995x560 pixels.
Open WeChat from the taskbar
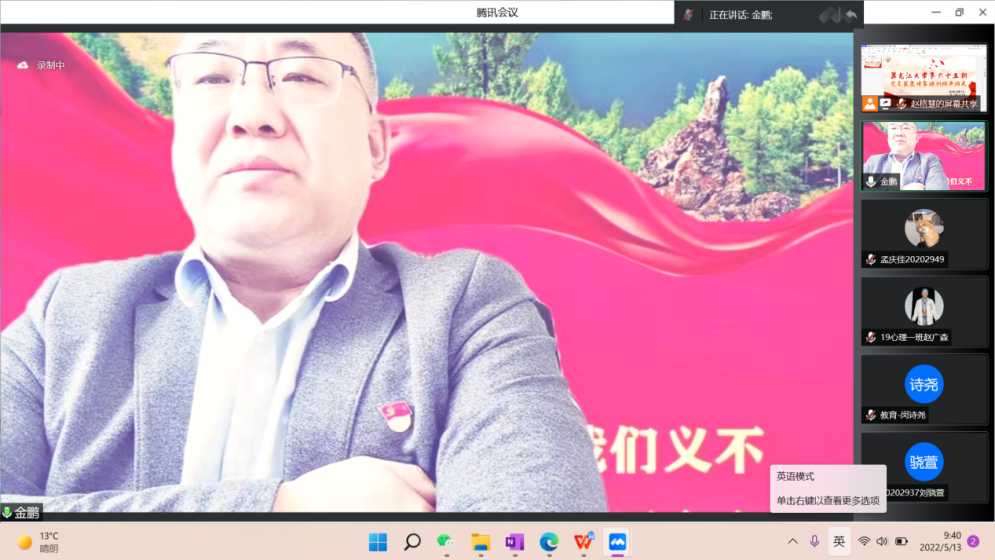(x=445, y=542)
